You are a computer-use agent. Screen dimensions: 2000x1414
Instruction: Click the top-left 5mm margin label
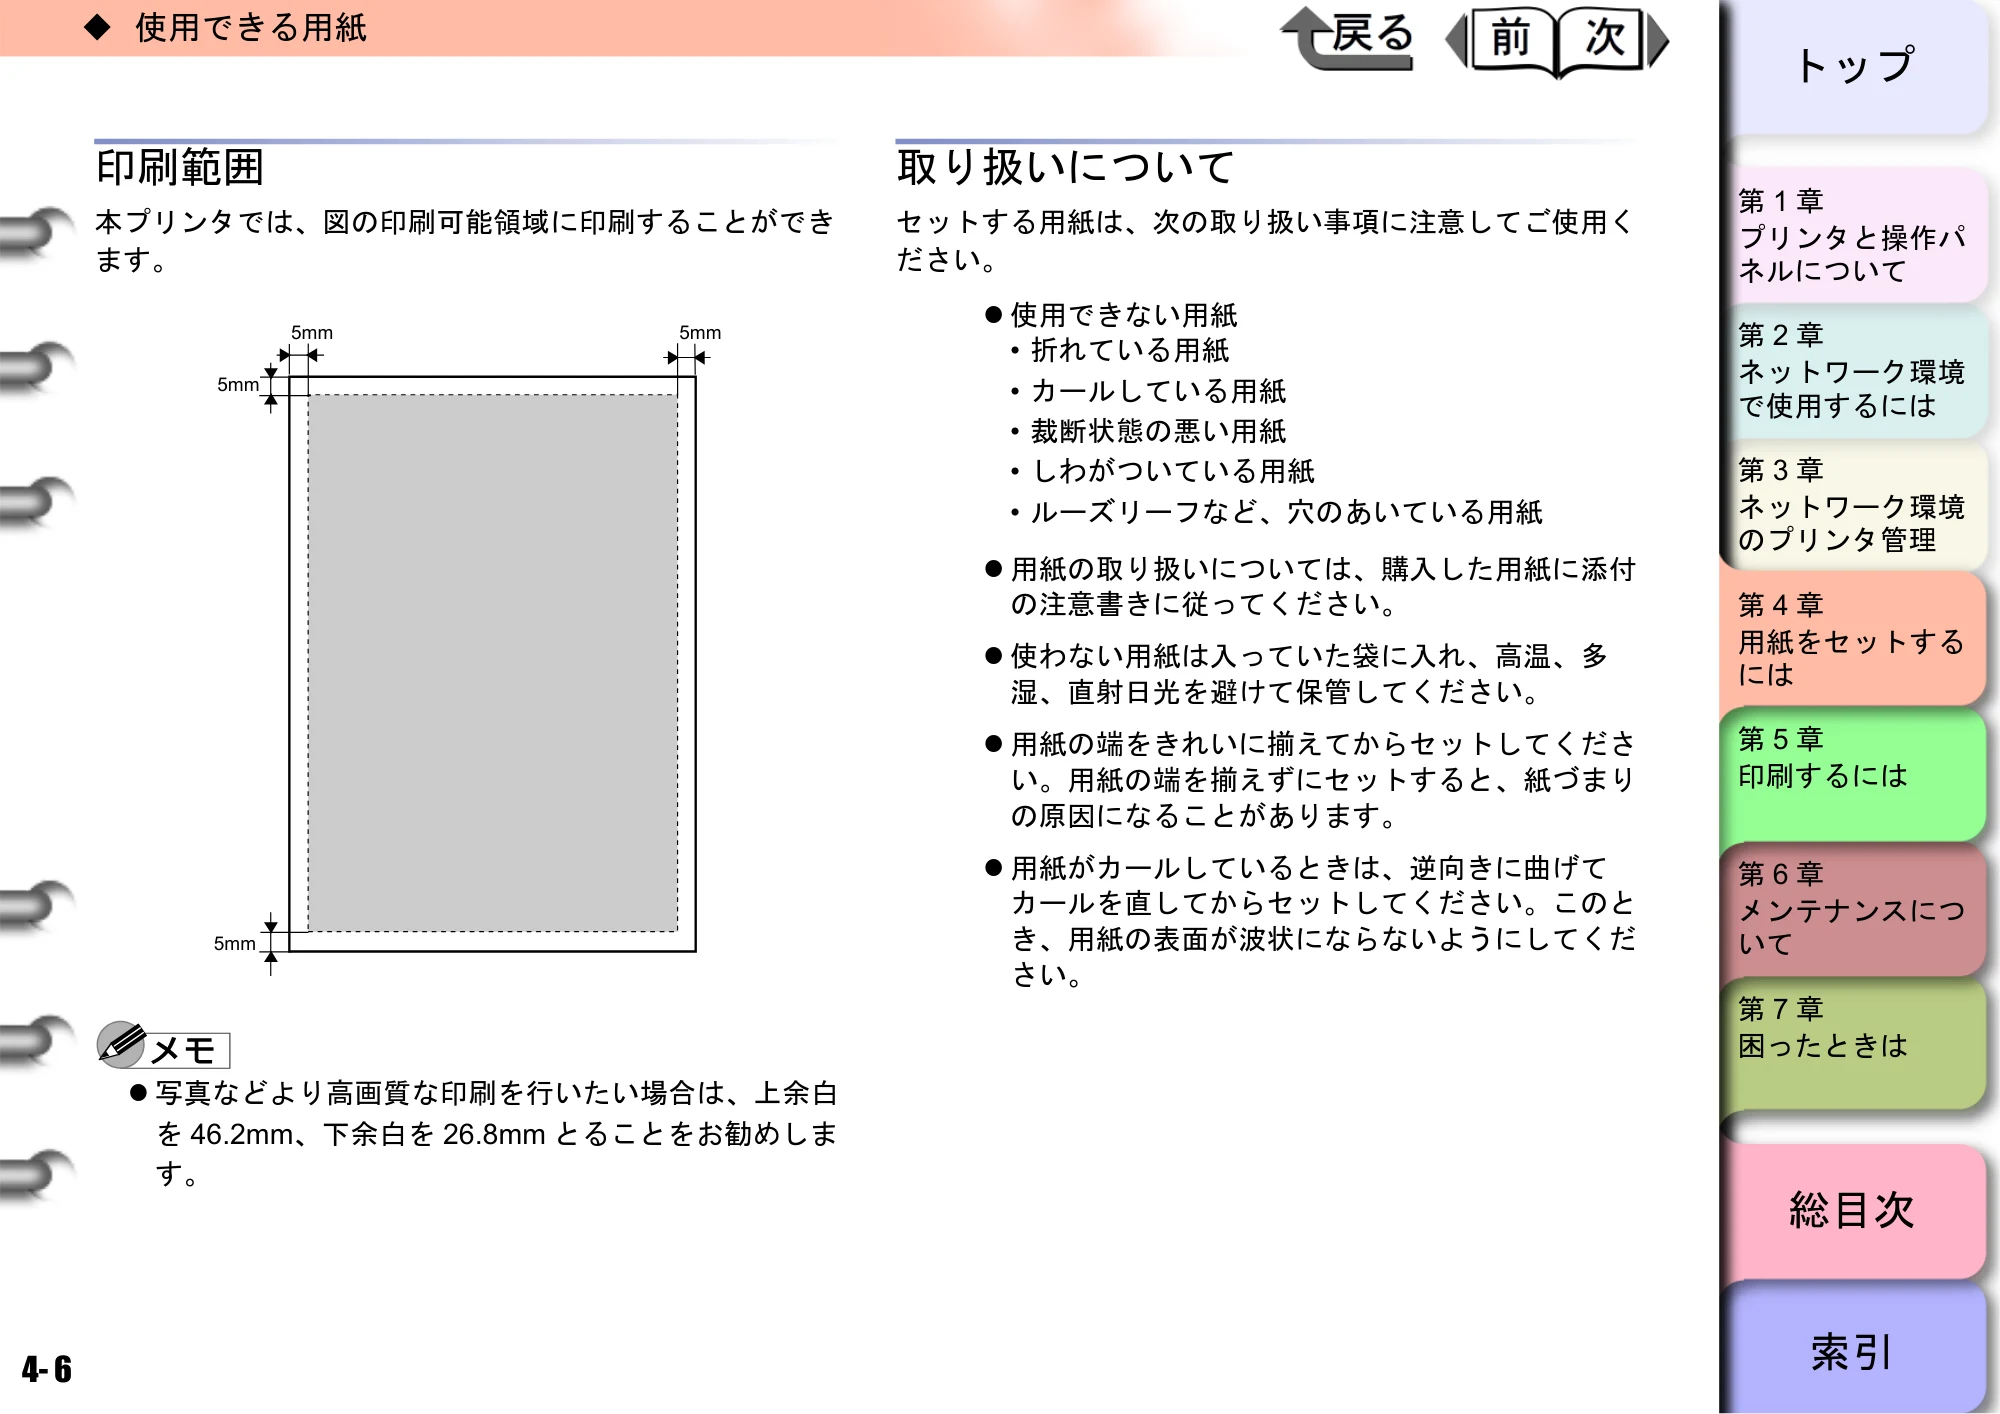pyautogui.click(x=312, y=333)
